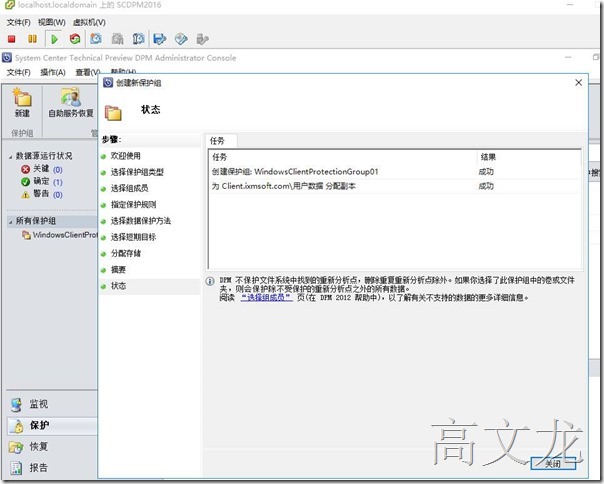This screenshot has height=484, width=604.
Task: Click the DPM icon in dialog title bar
Action: (x=108, y=82)
